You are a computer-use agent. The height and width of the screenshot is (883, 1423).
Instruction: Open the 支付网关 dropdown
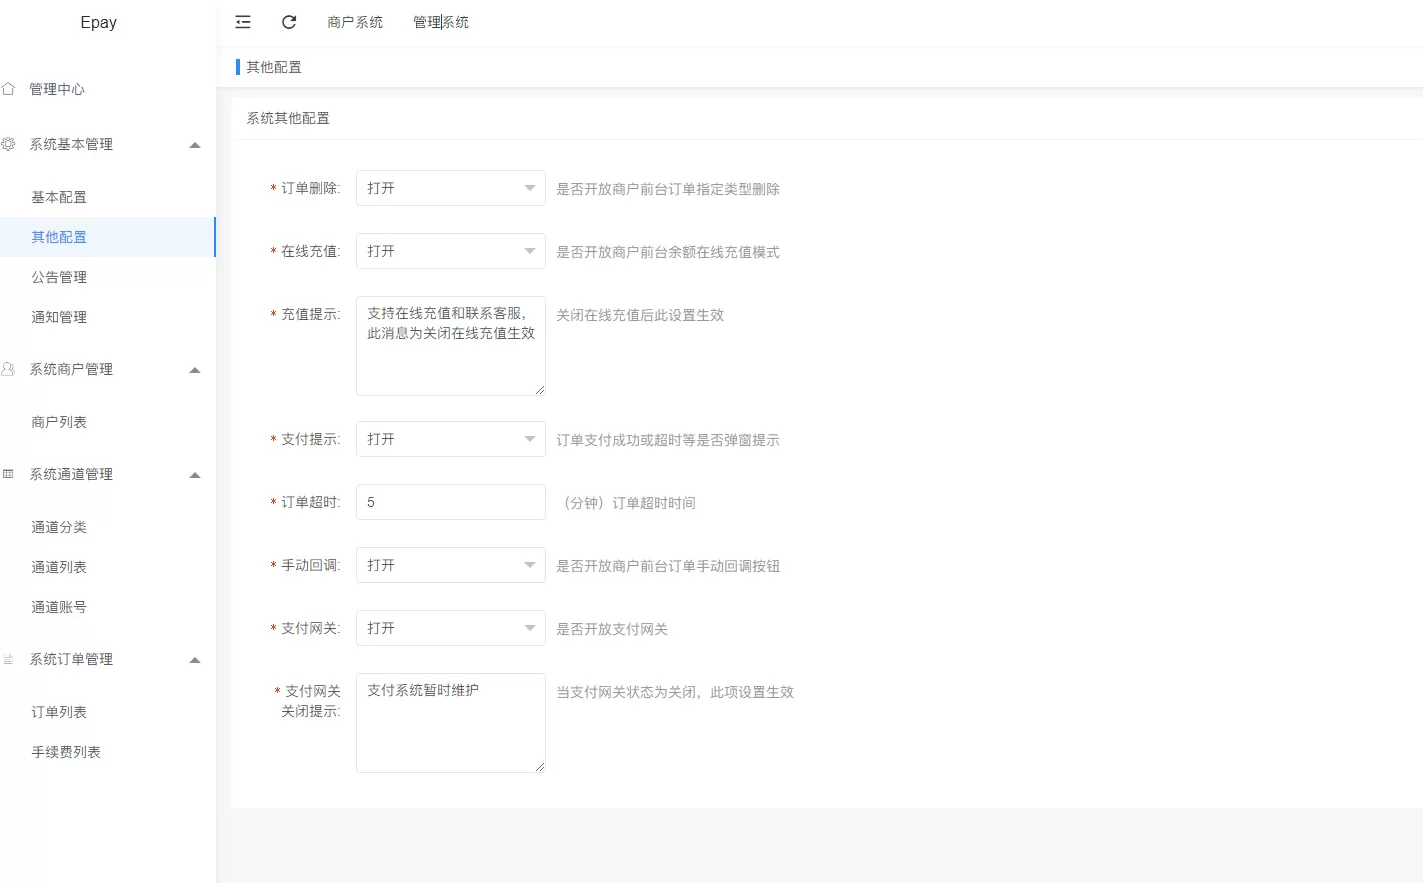click(450, 628)
